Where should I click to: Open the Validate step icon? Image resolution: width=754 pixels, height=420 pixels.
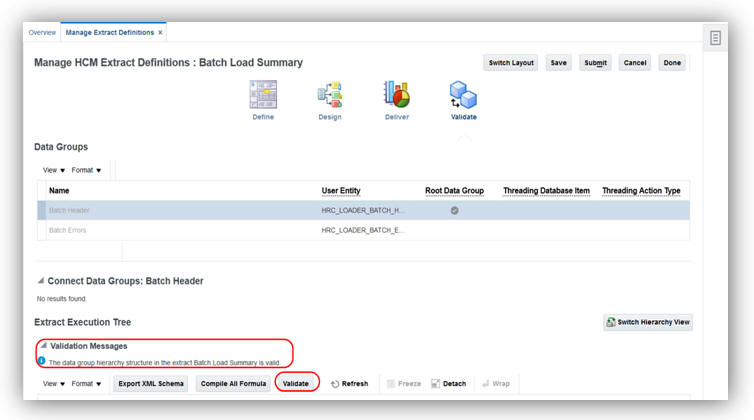463,95
